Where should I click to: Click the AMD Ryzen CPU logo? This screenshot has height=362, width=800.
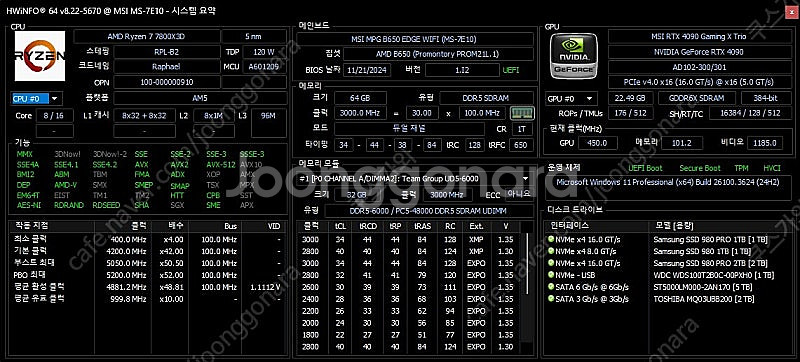(x=40, y=56)
